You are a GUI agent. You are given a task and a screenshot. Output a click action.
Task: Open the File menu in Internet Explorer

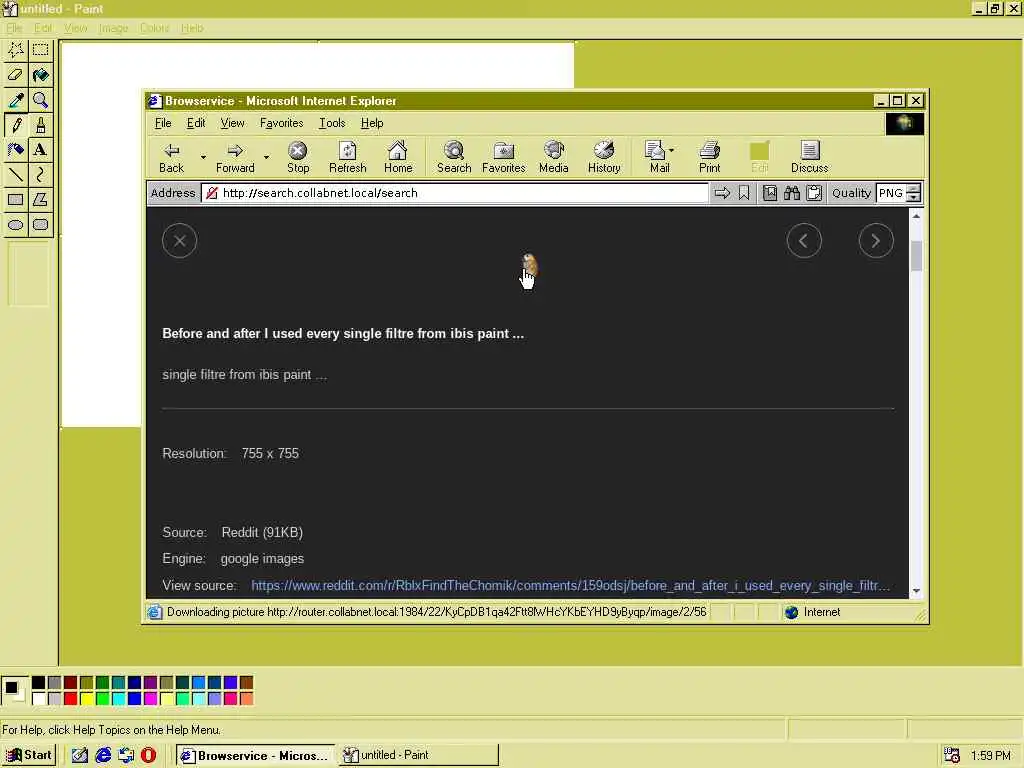coord(163,123)
